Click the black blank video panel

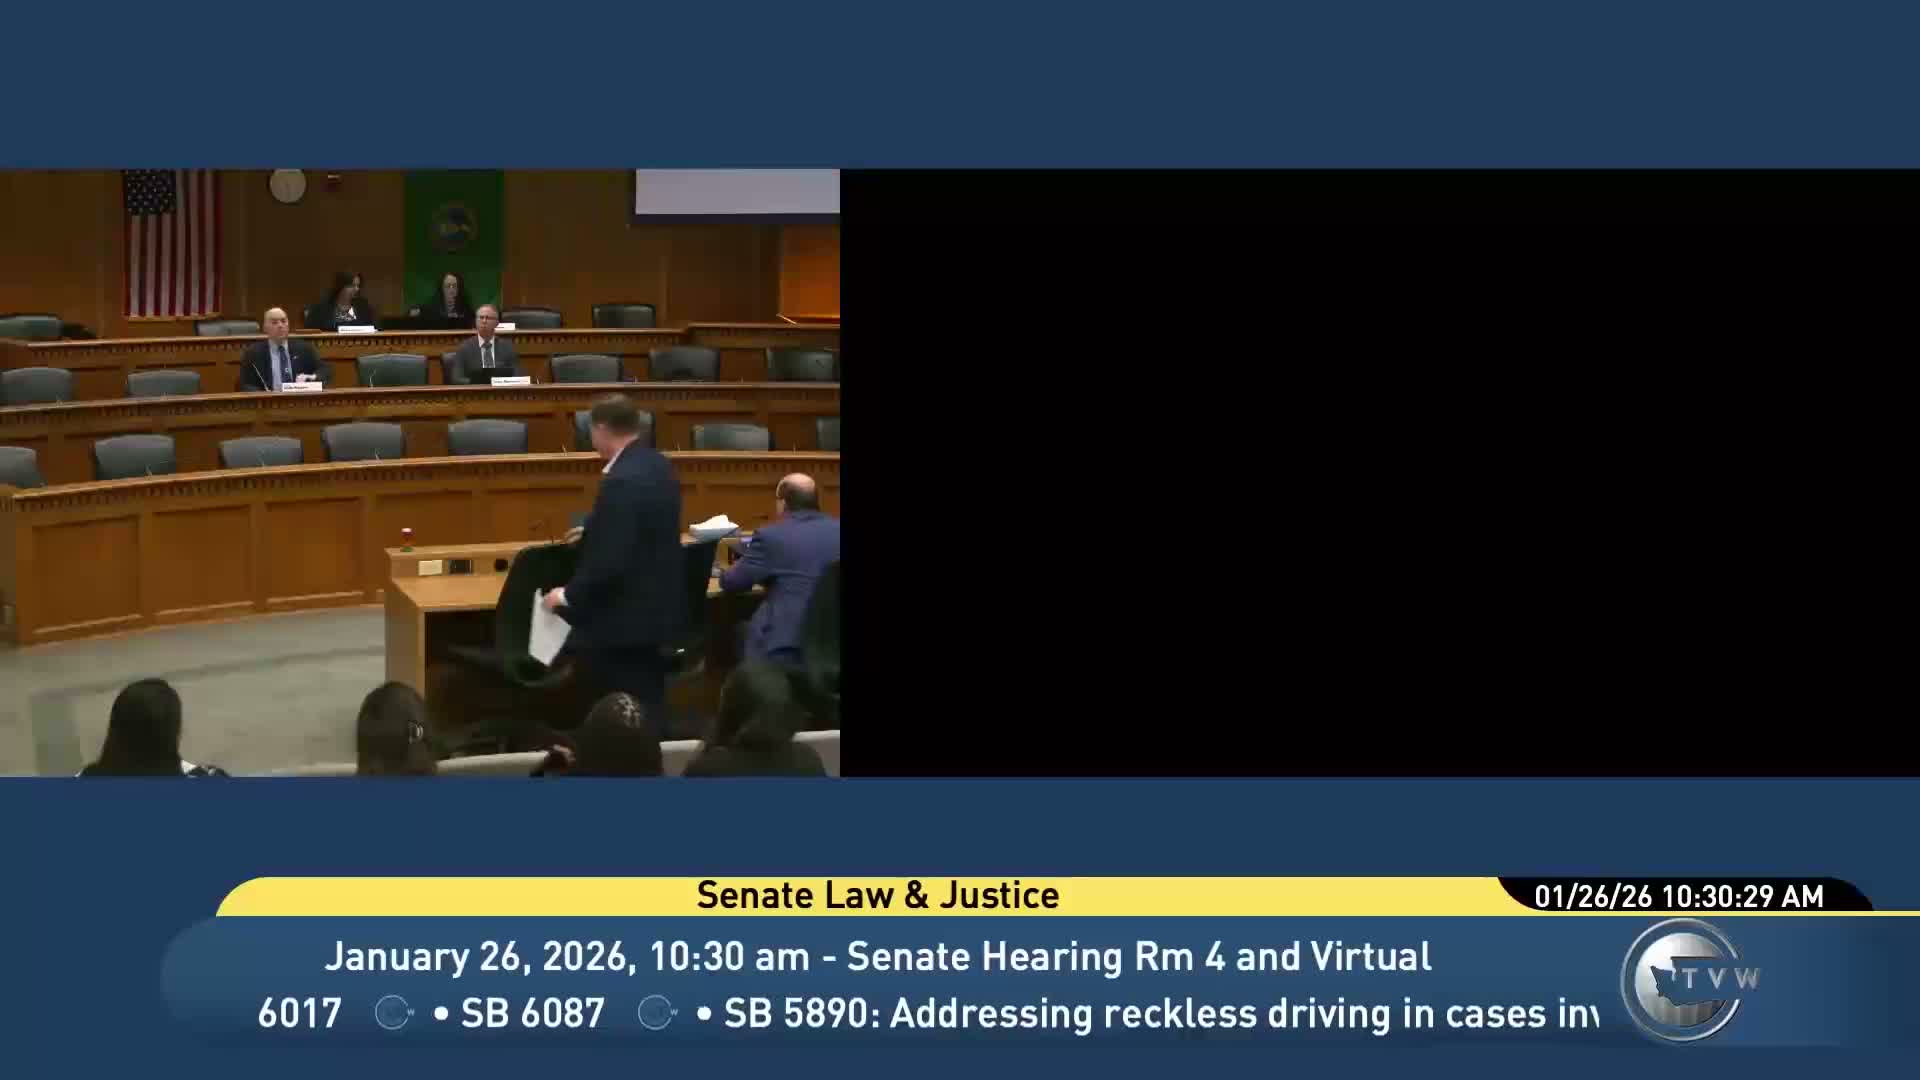[1379, 472]
